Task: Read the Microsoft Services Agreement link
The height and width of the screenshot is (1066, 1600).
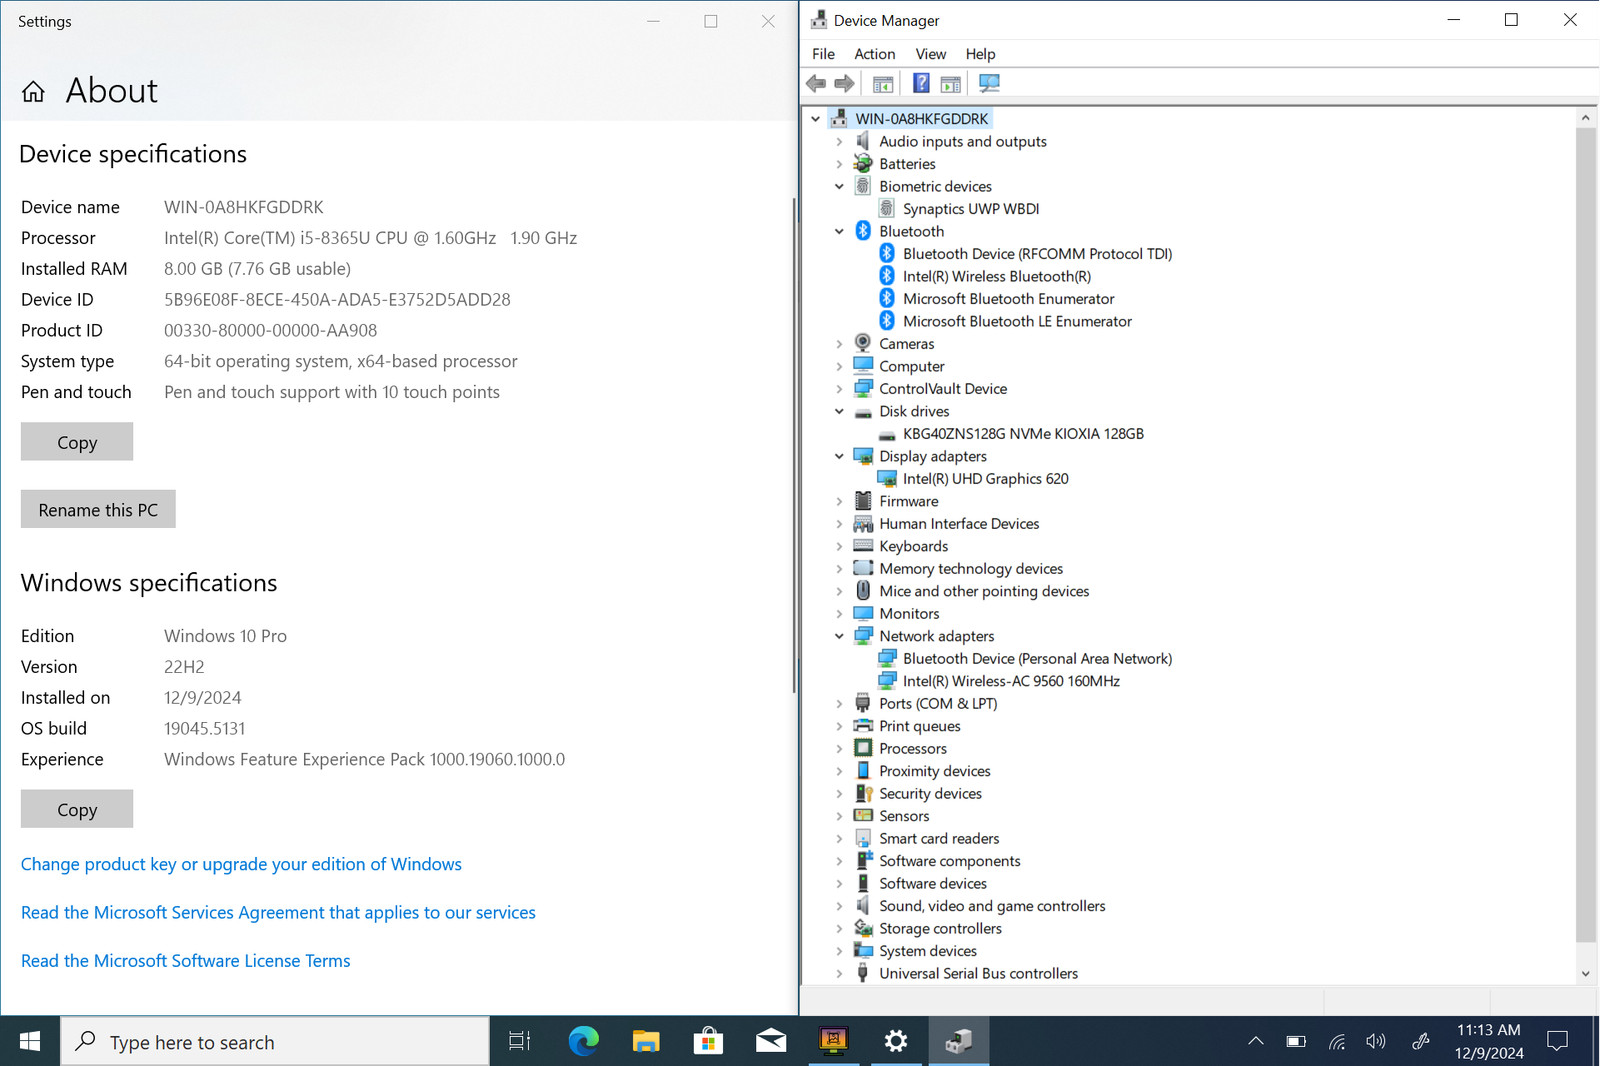Action: click(x=278, y=912)
